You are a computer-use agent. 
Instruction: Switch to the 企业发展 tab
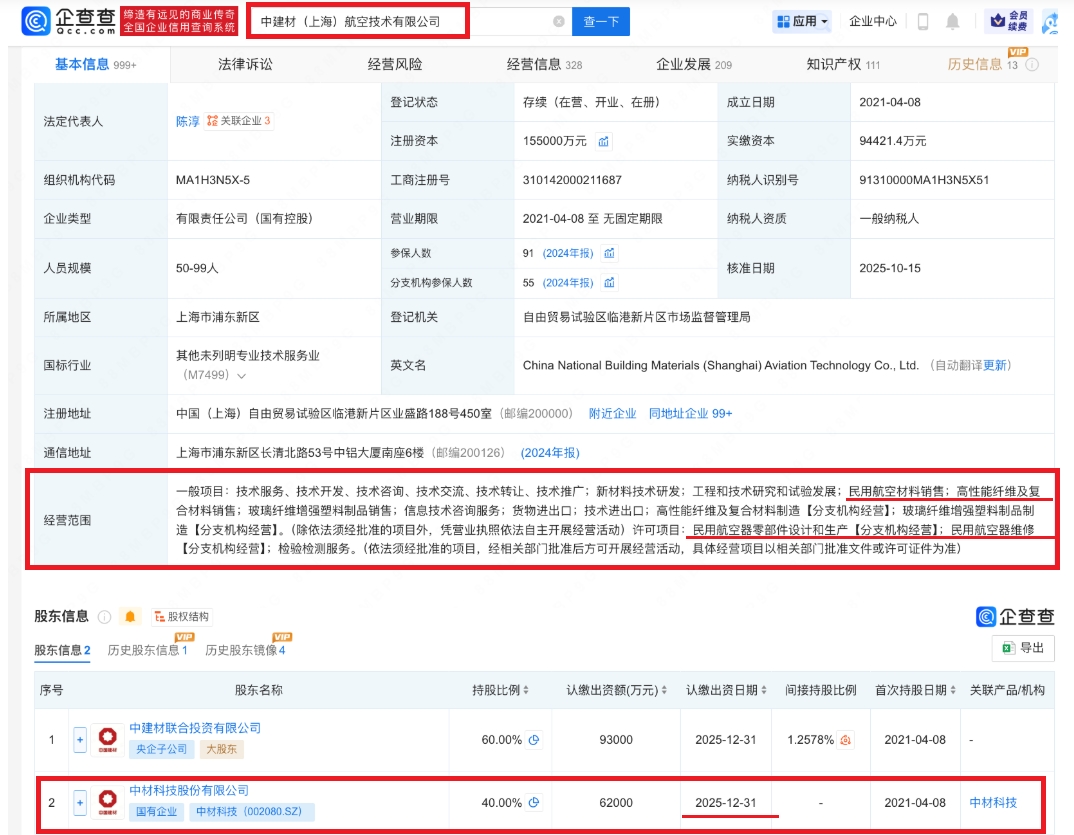point(694,64)
